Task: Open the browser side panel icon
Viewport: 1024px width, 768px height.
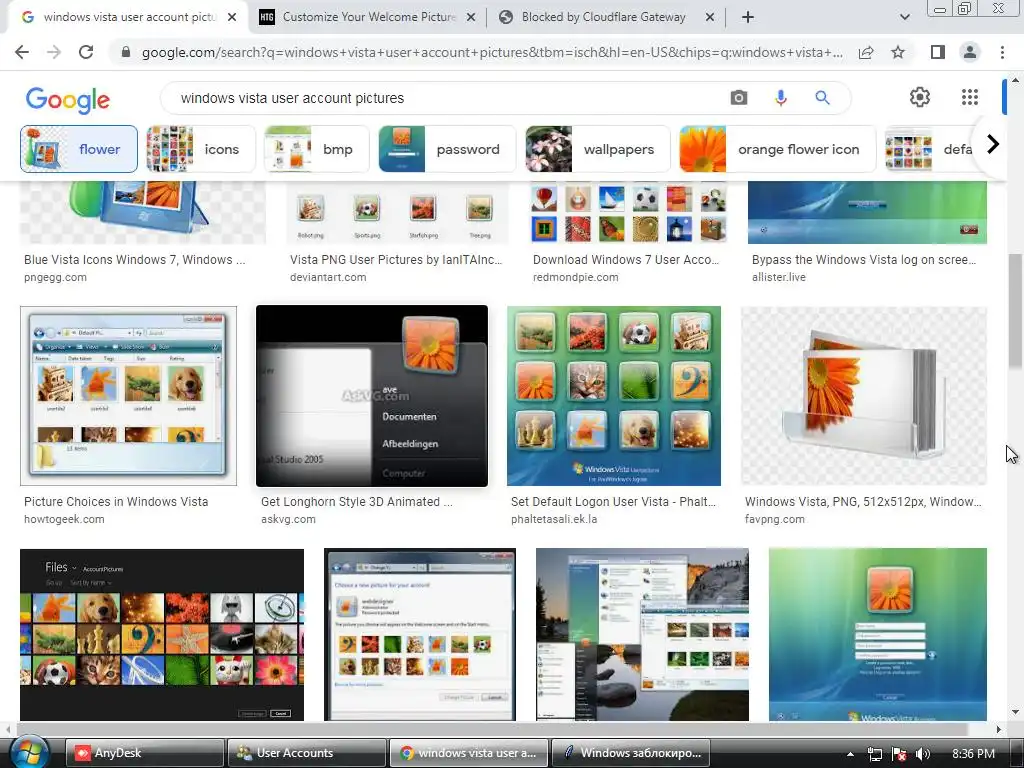Action: 937,52
